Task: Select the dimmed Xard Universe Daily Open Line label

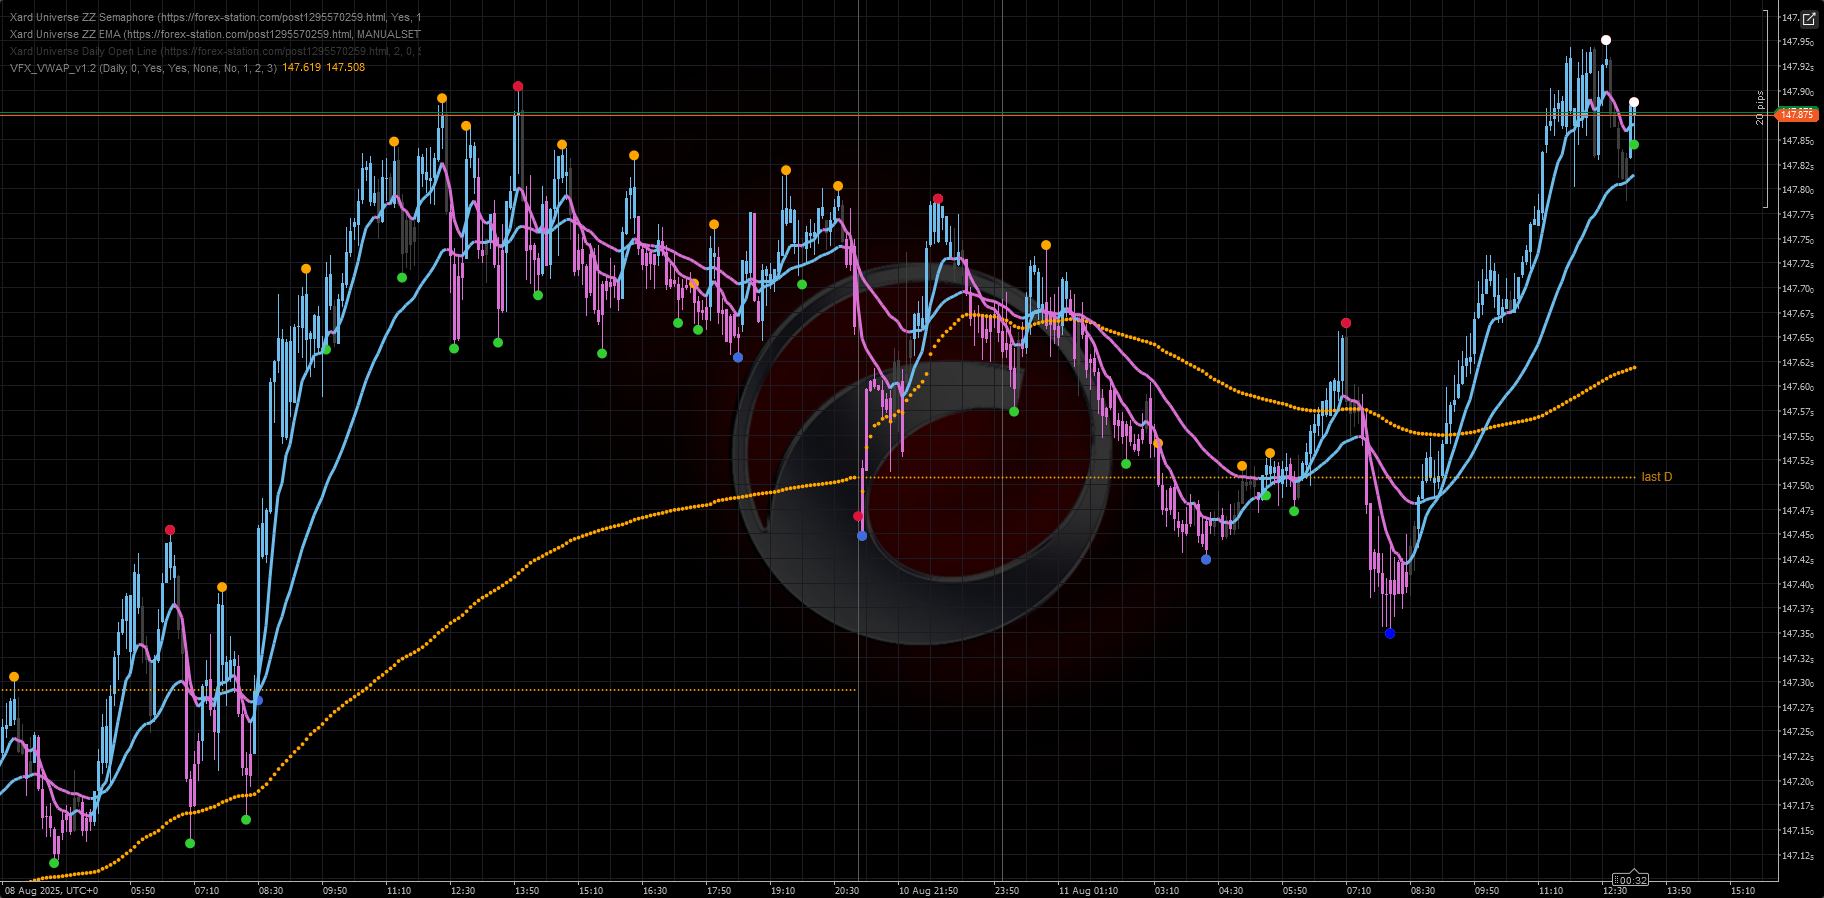Action: [215, 51]
